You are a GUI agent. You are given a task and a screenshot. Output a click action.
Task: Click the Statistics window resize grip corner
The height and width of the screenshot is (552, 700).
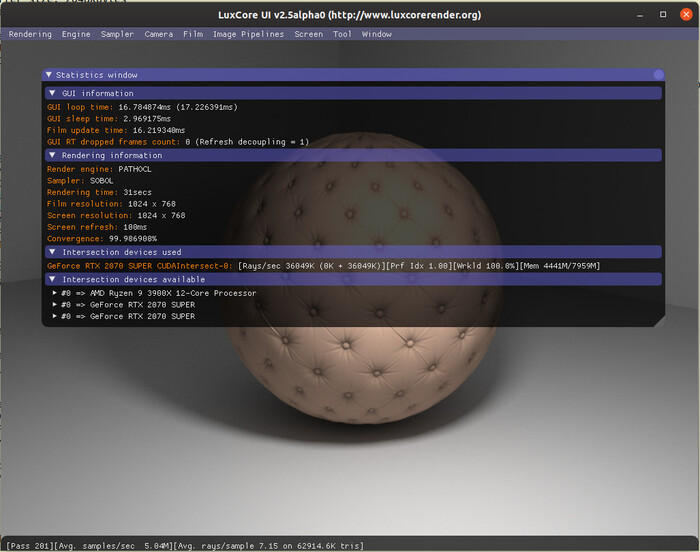tap(659, 321)
